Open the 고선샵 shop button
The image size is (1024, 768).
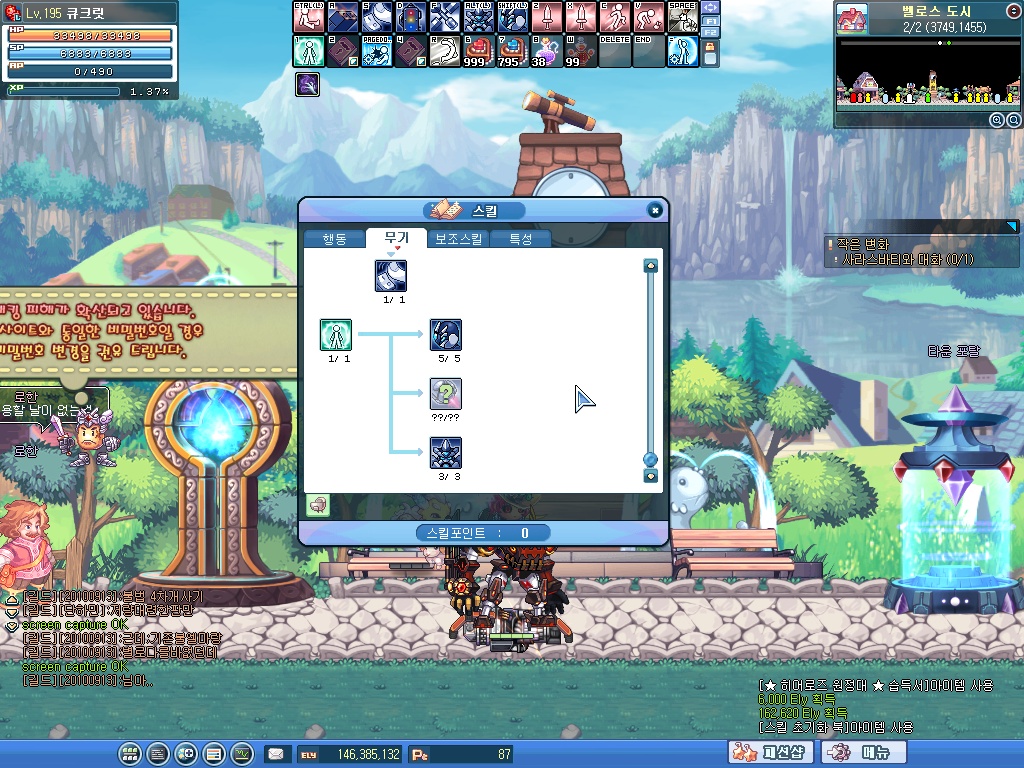tap(771, 752)
